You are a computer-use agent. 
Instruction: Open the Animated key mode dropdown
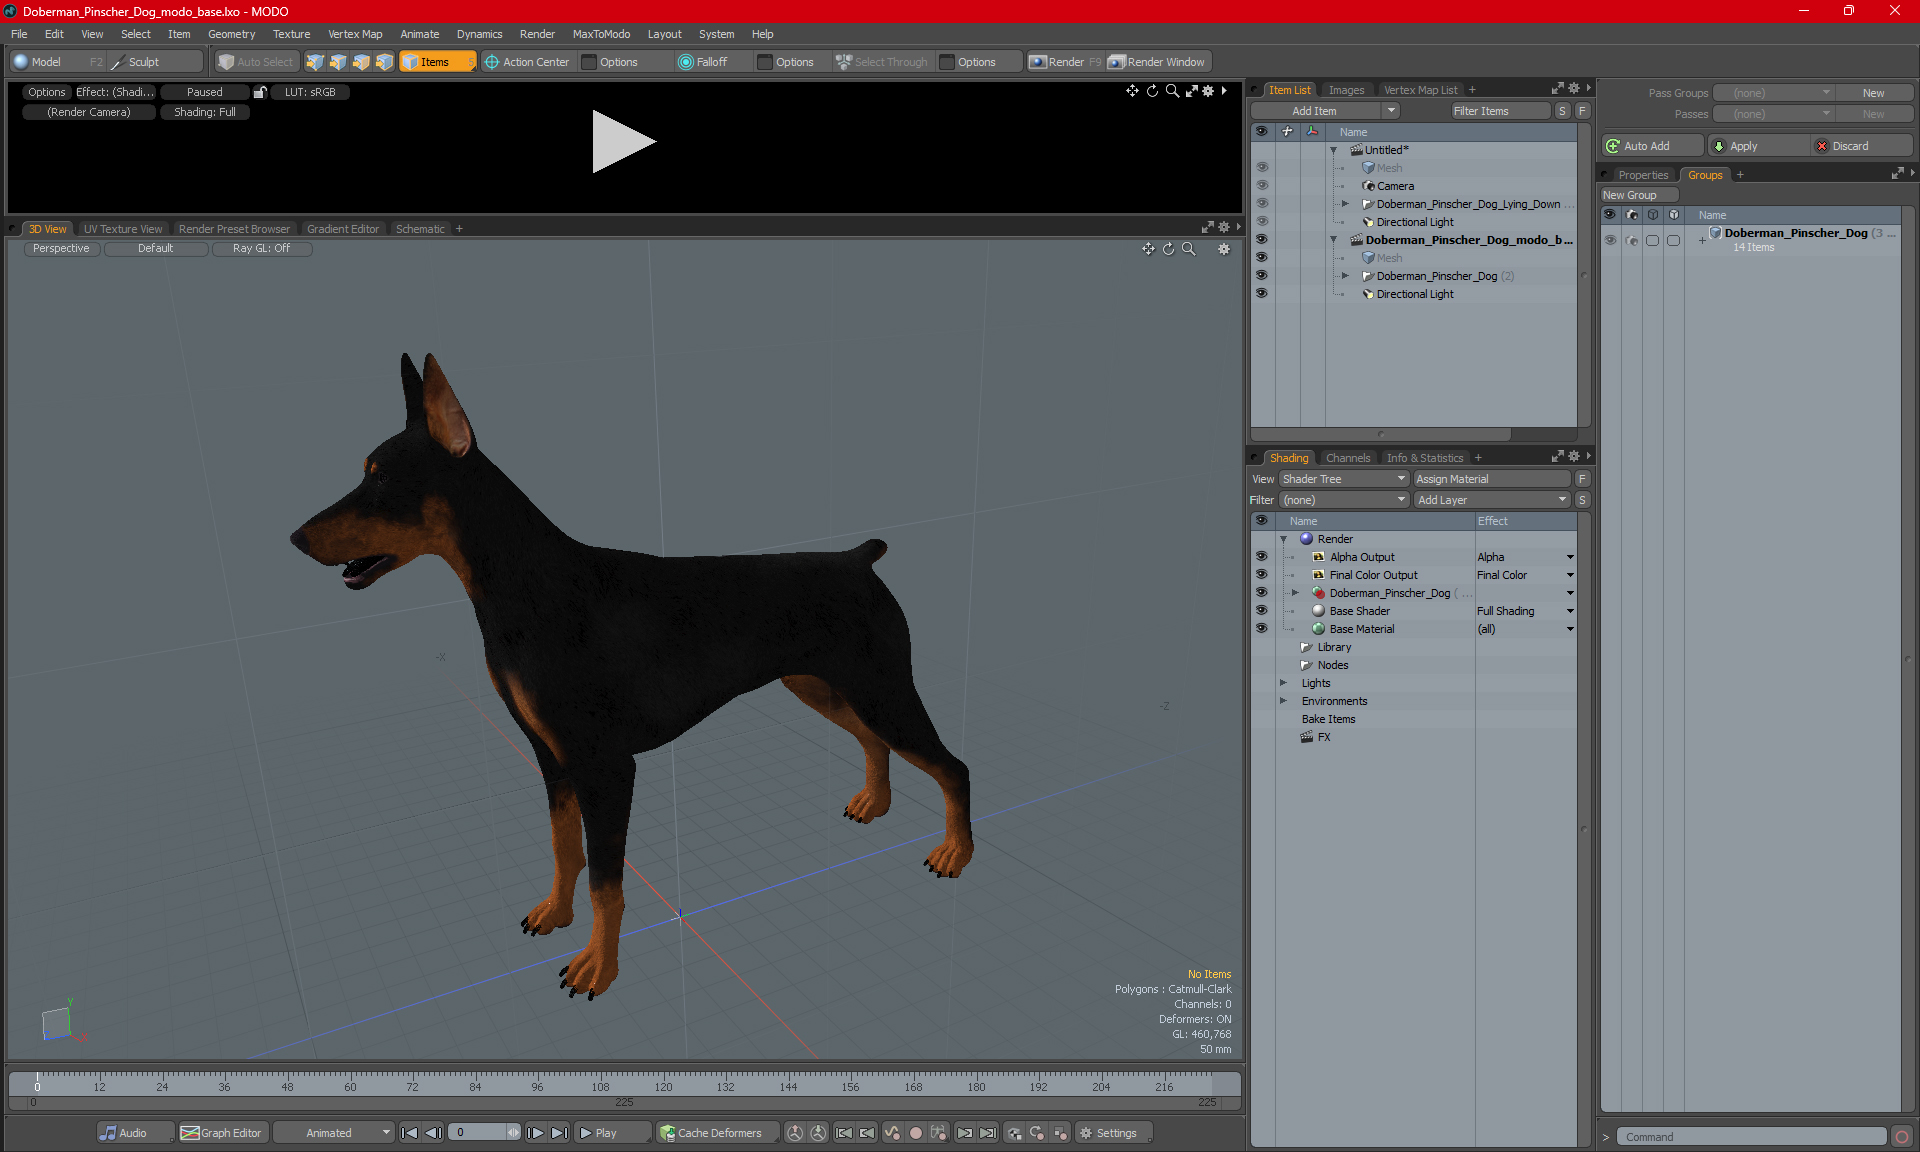[333, 1133]
